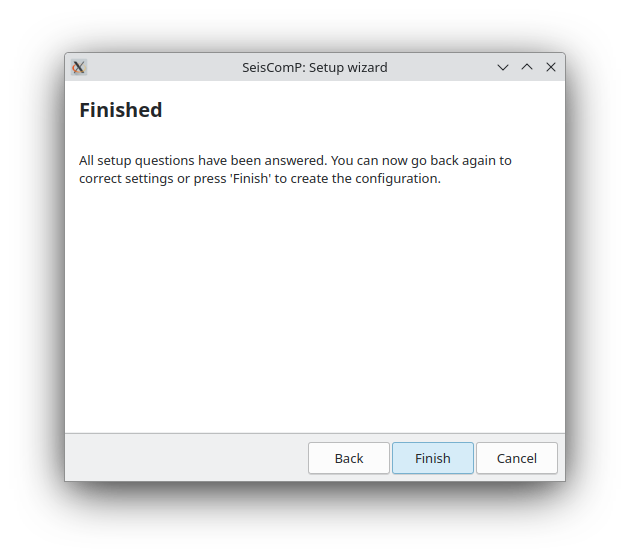This screenshot has width=630, height=558.
Task: Select the words 'correct settings' in the text
Action: pyautogui.click(x=126, y=179)
